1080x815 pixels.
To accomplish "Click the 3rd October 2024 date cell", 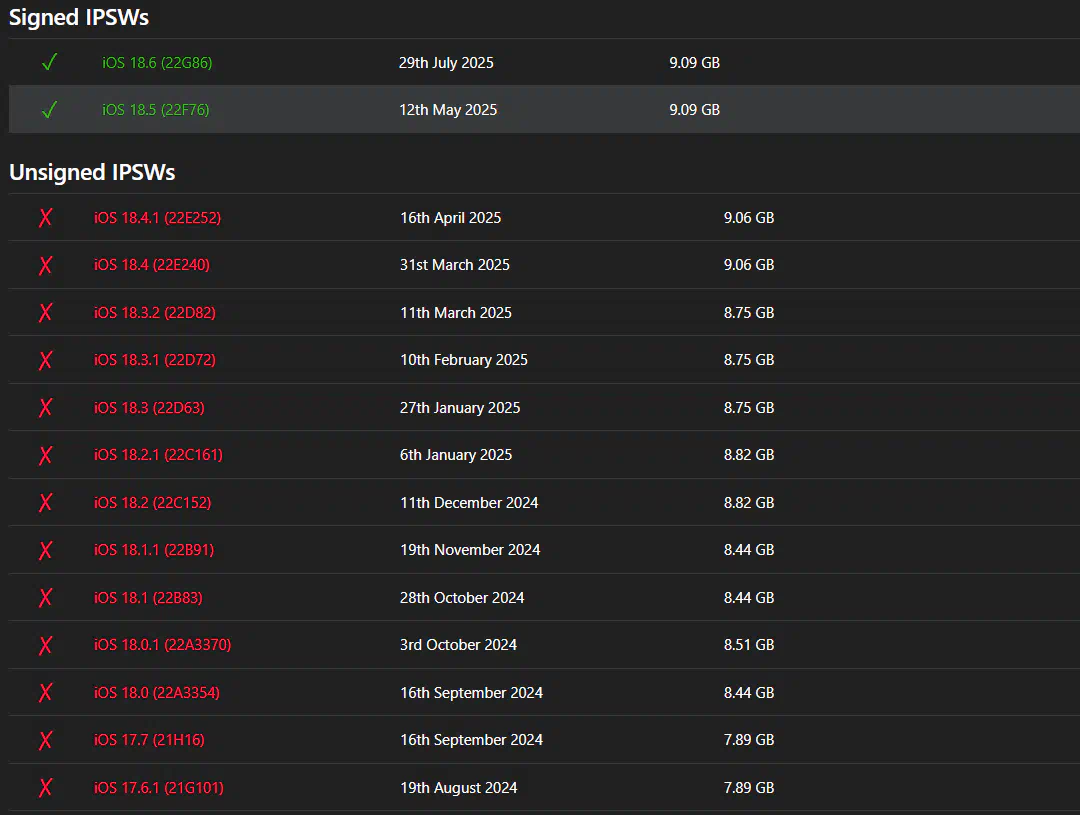I will (x=458, y=645).
